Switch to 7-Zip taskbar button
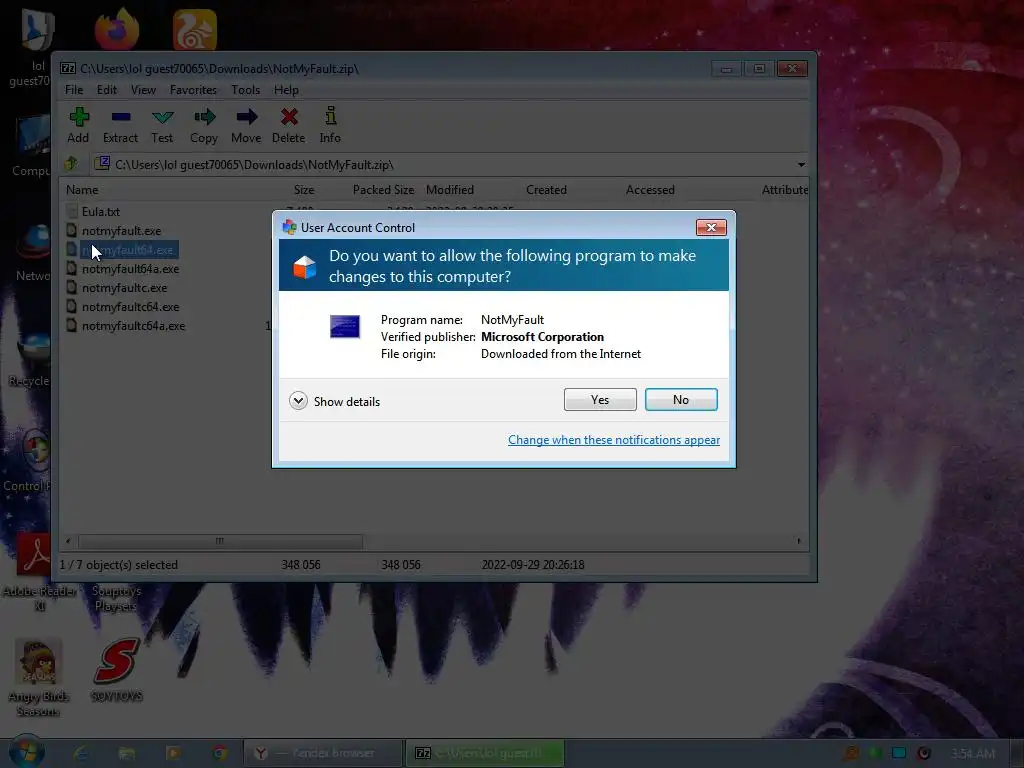 click(x=485, y=753)
